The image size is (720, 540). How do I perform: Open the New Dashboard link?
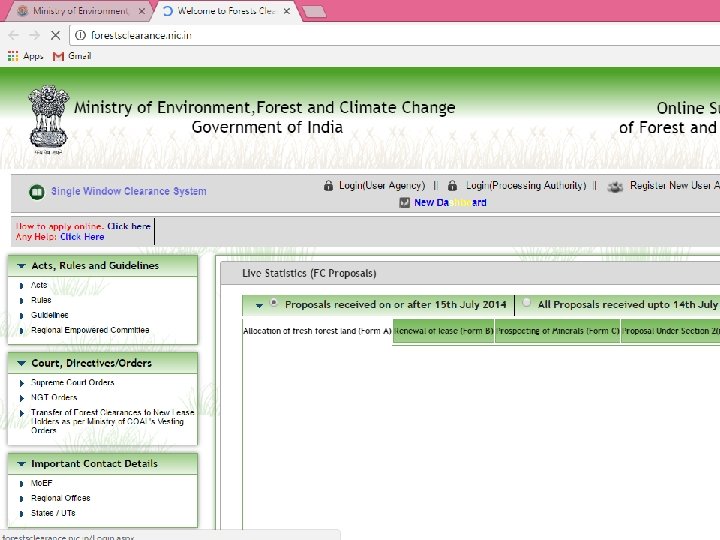click(x=450, y=202)
